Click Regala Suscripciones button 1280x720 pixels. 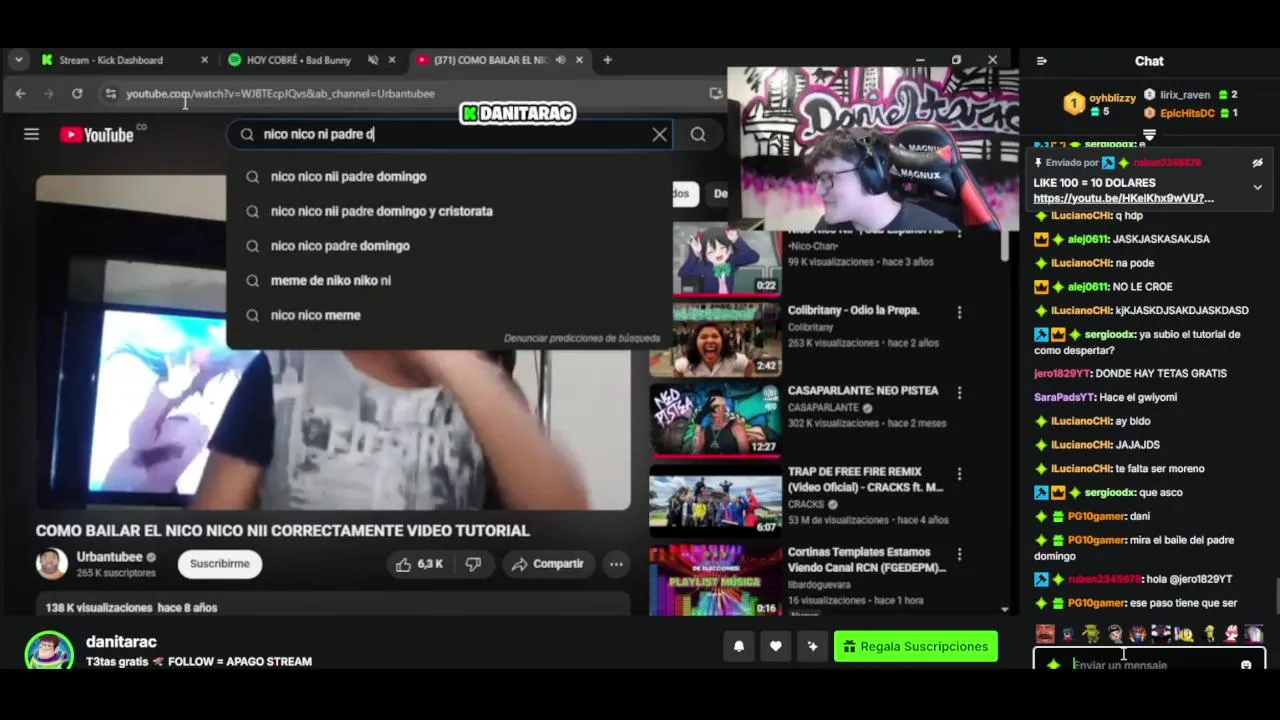(916, 647)
